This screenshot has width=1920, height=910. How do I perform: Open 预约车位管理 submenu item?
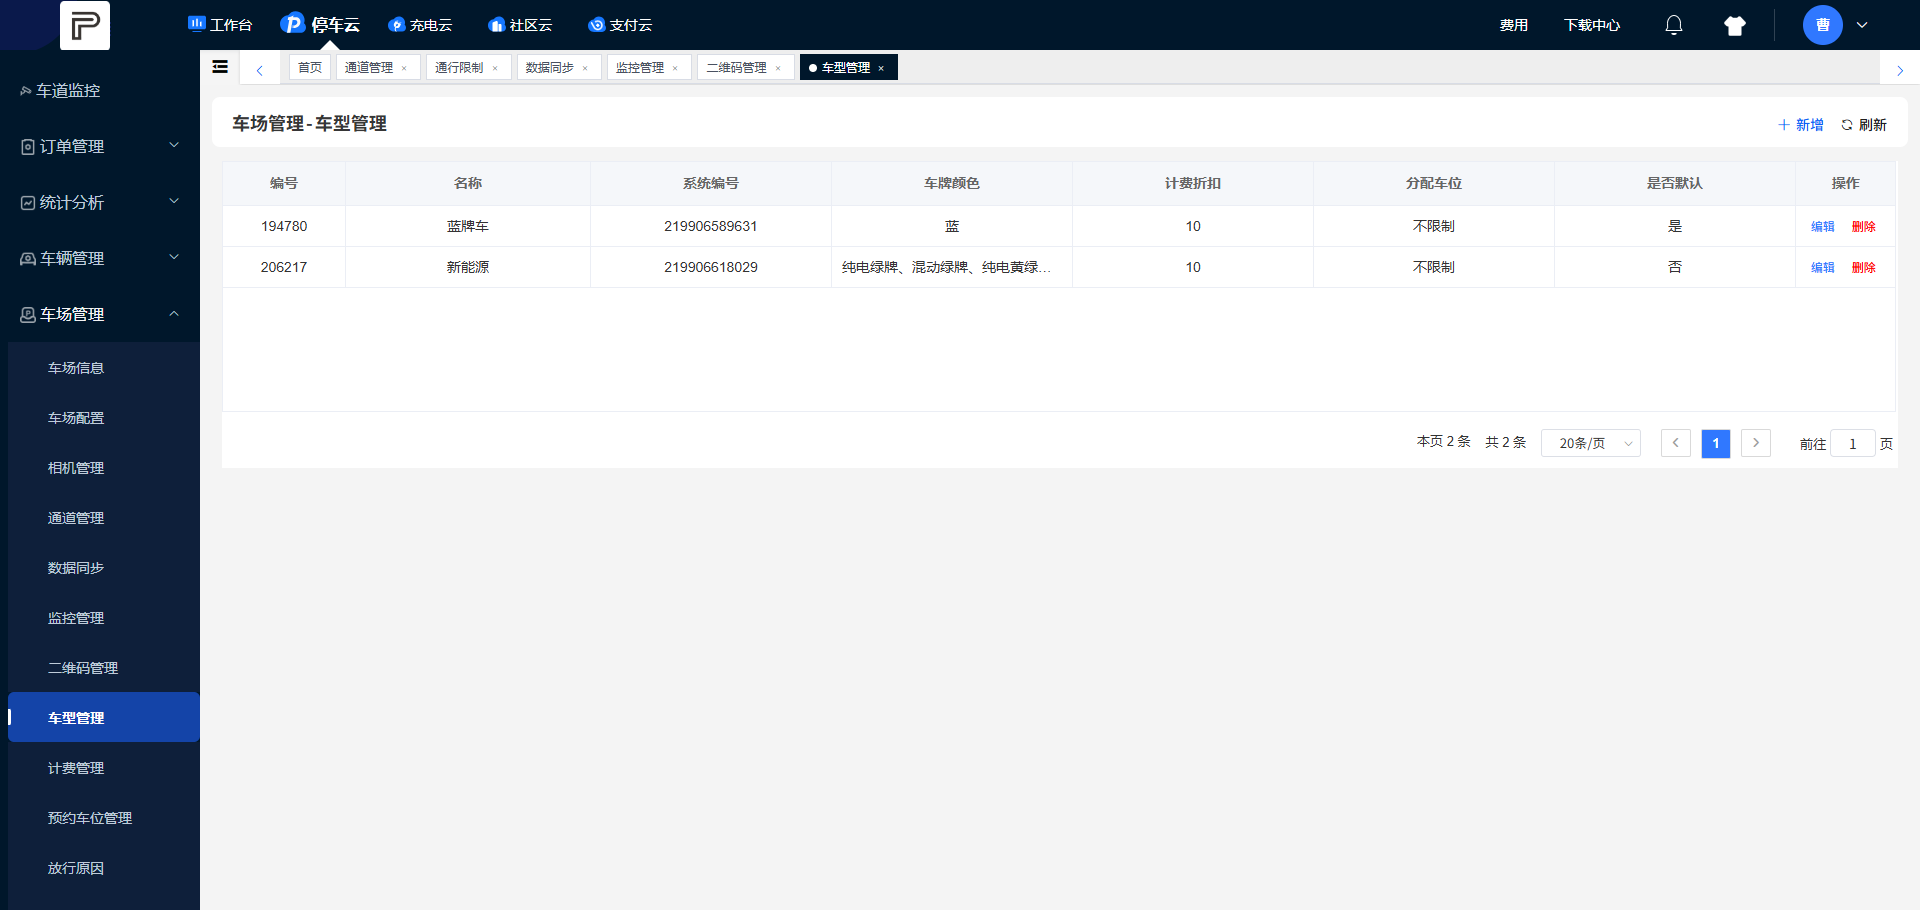click(104, 818)
